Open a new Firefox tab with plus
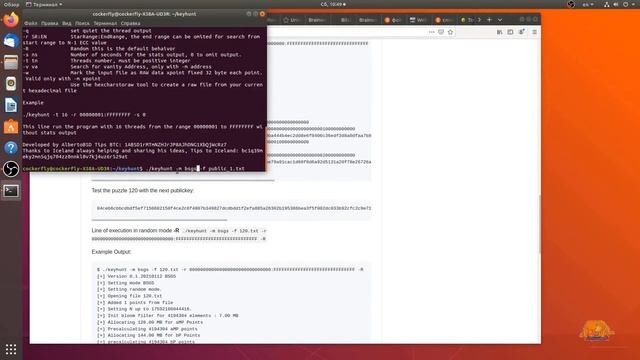 [x=489, y=20]
